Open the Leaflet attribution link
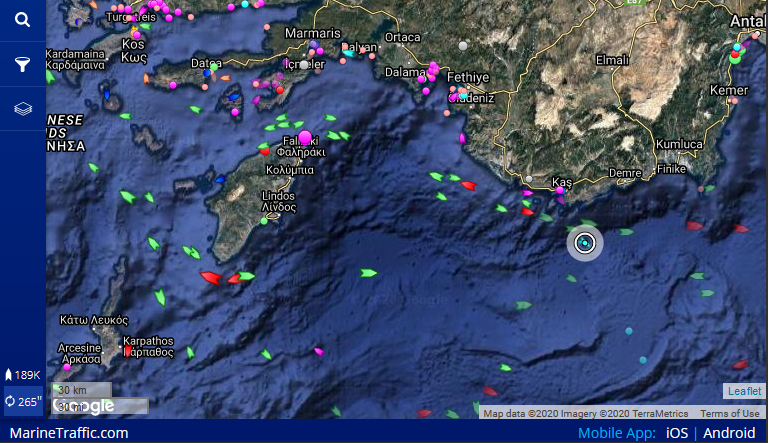The image size is (771, 443). (x=744, y=391)
